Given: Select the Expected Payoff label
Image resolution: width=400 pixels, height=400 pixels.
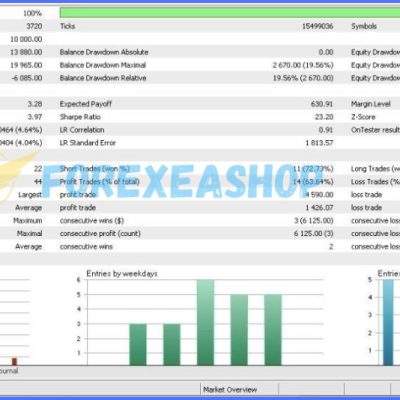Looking at the screenshot, I should (86, 104).
